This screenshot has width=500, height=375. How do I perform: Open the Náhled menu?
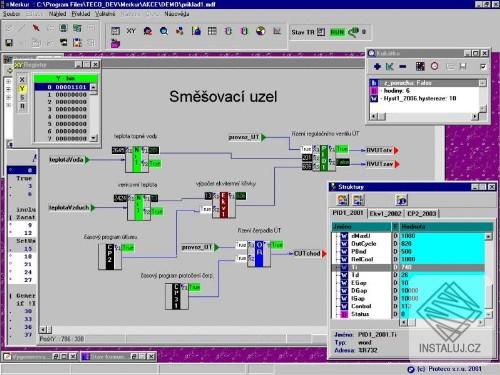pos(57,14)
